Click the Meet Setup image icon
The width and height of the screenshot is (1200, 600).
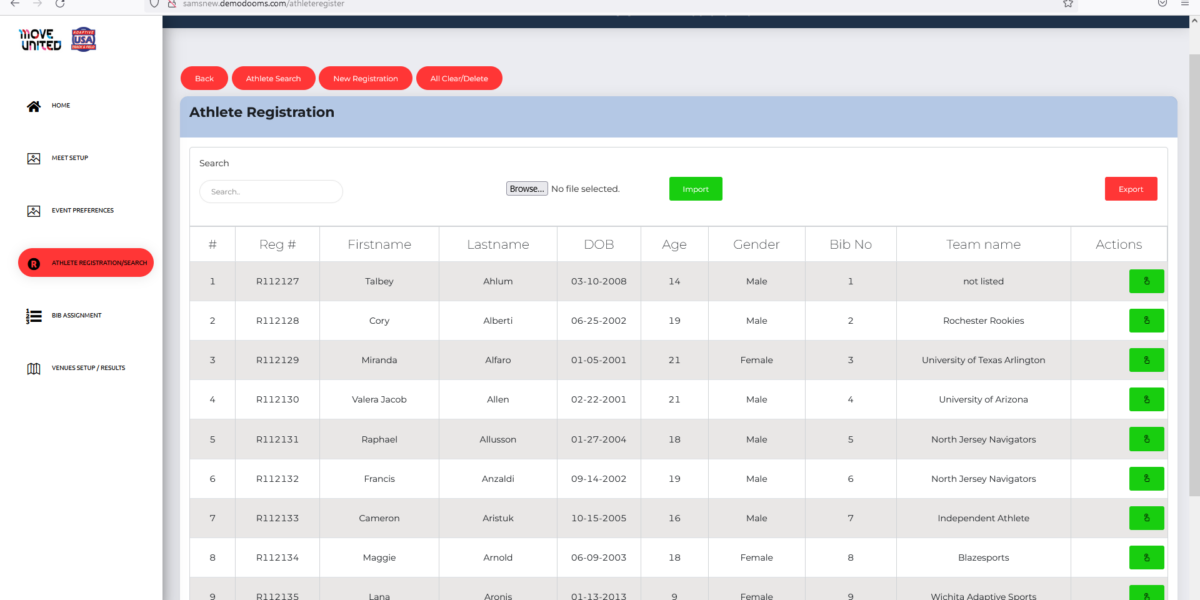[34, 158]
